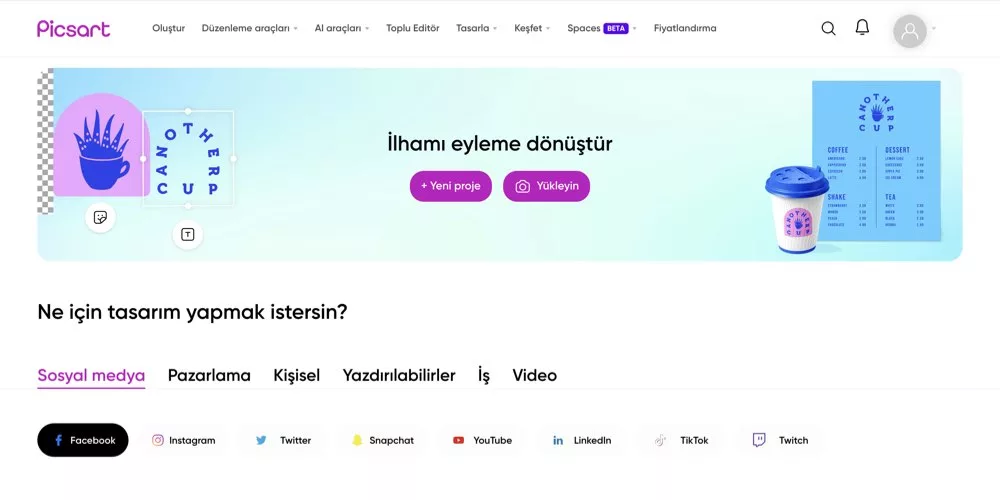This screenshot has width=1000, height=500.
Task: Click the sticker icon under the cup
Action: click(100, 217)
